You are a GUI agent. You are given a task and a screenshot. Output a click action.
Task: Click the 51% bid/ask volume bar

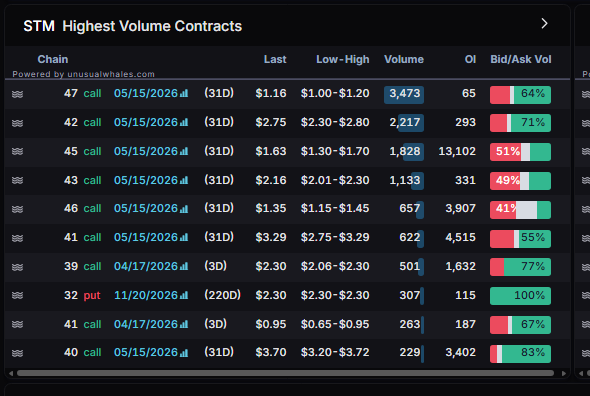(520, 152)
